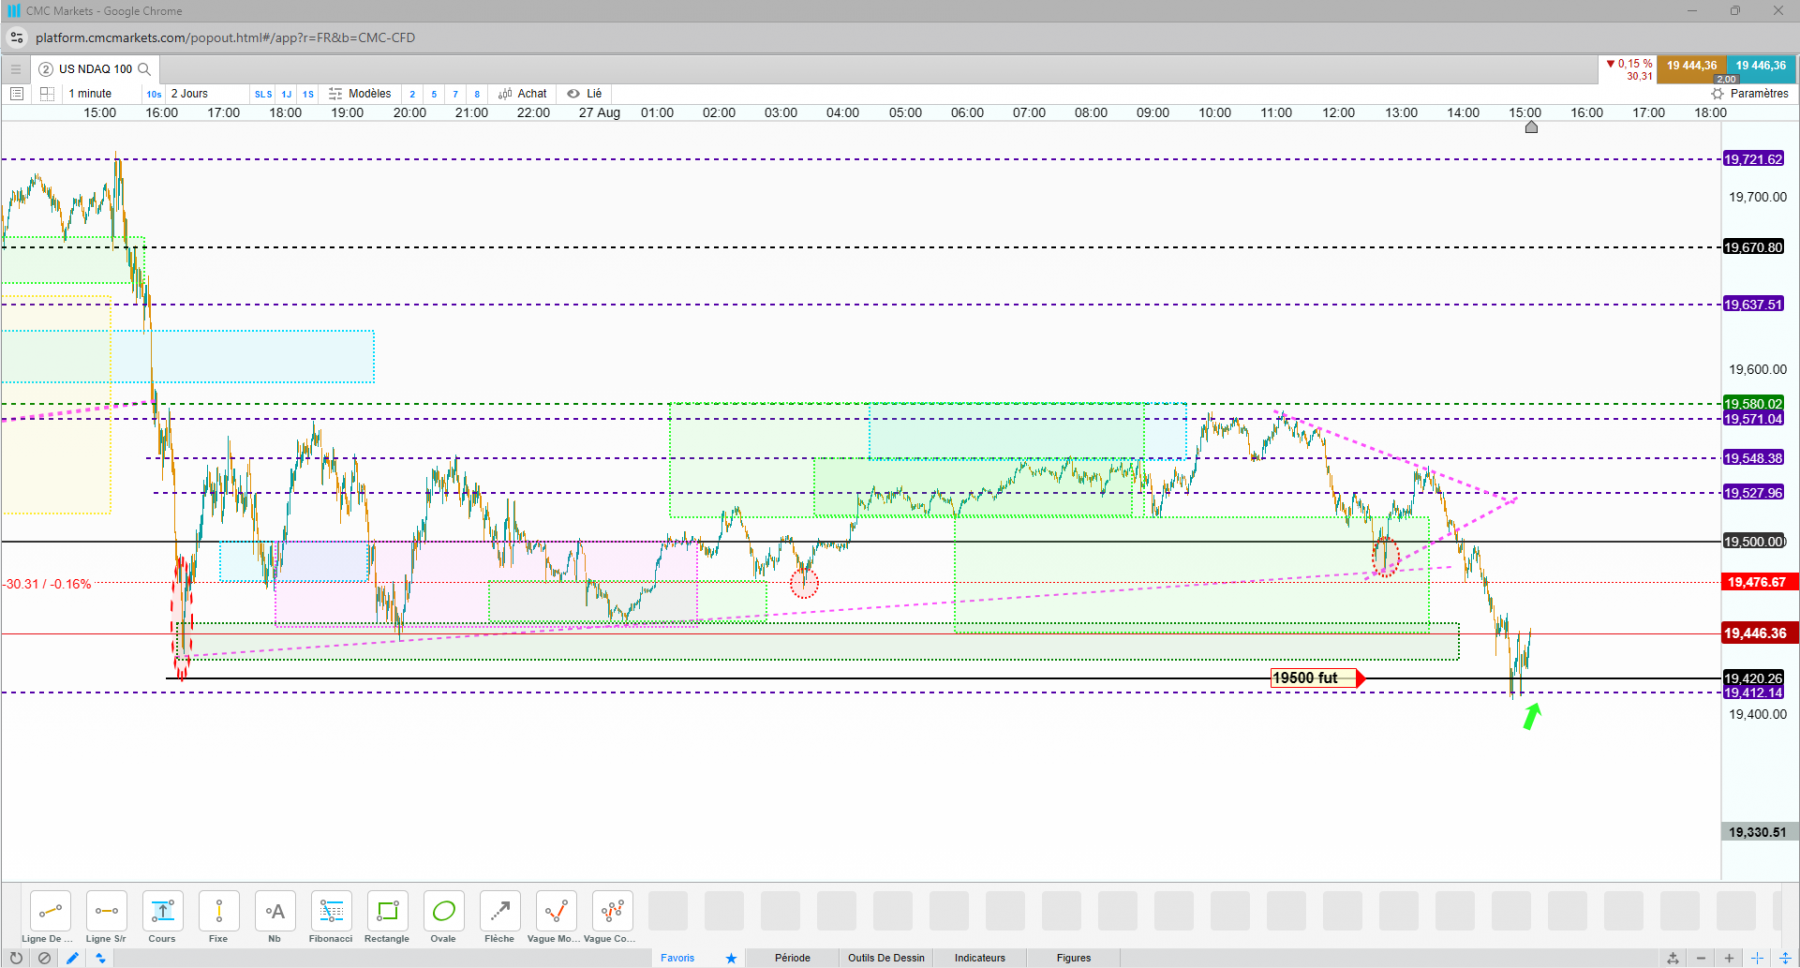
Task: Toggle the blue pencil drawing mode icon
Action: (x=72, y=958)
